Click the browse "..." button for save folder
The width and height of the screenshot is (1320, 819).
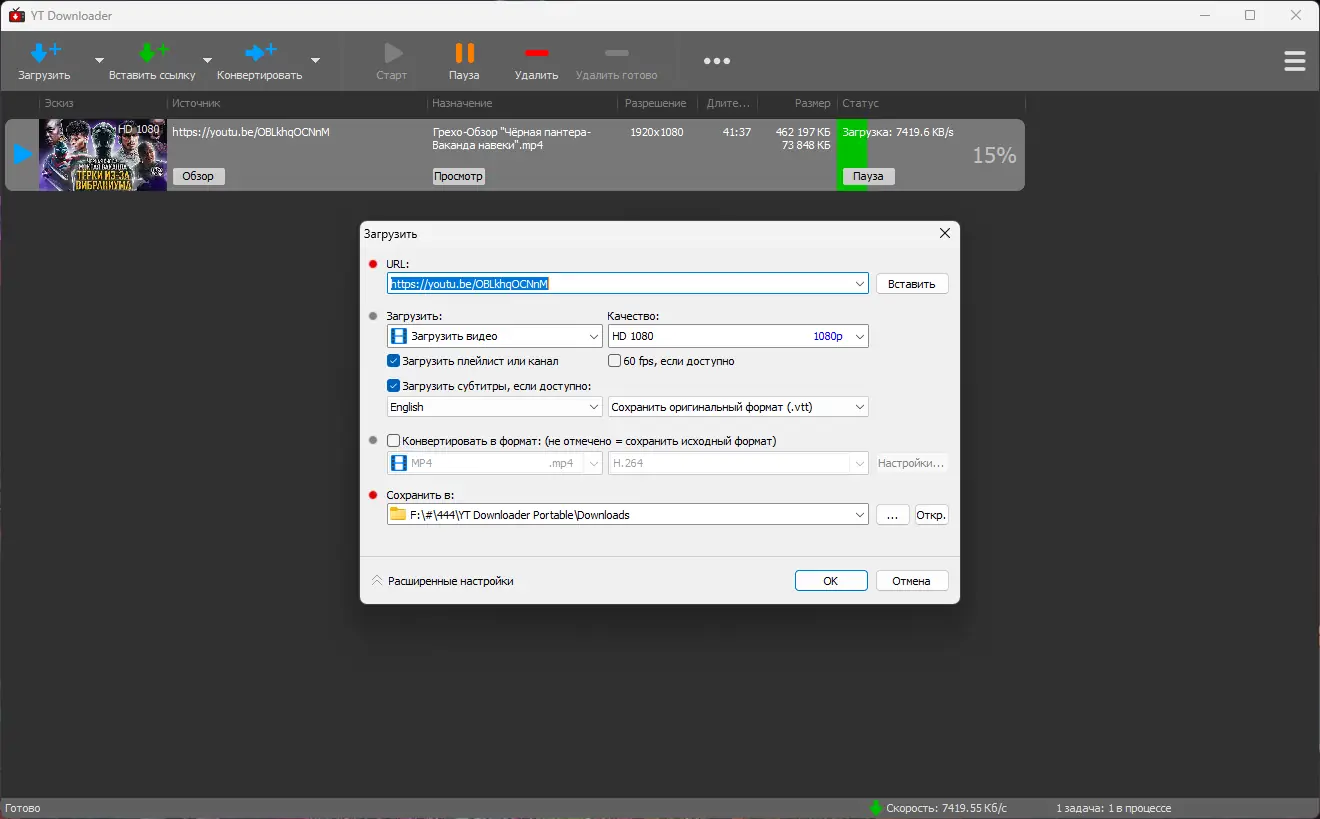coord(893,515)
